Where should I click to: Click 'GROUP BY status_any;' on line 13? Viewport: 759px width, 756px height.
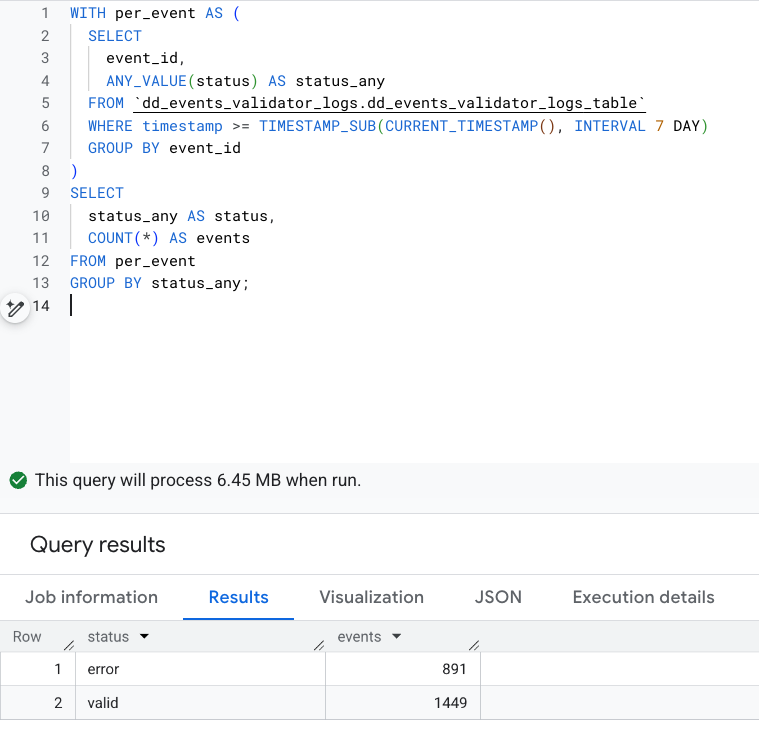pyautogui.click(x=160, y=283)
